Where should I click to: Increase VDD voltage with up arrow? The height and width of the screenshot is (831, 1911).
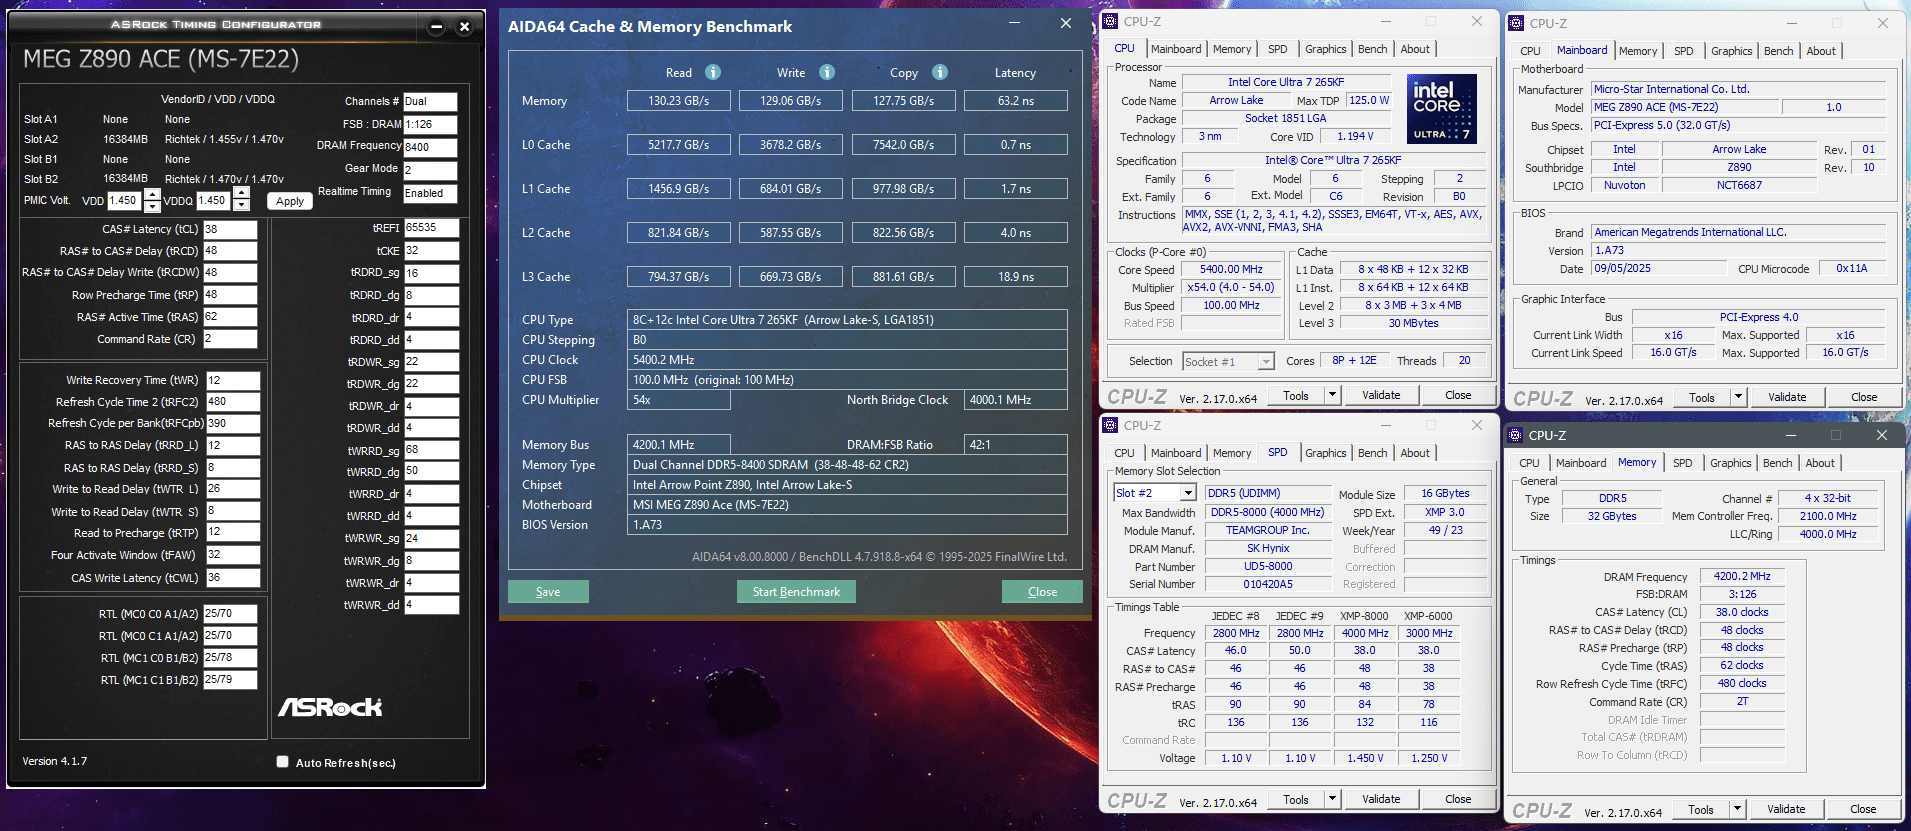pos(152,194)
